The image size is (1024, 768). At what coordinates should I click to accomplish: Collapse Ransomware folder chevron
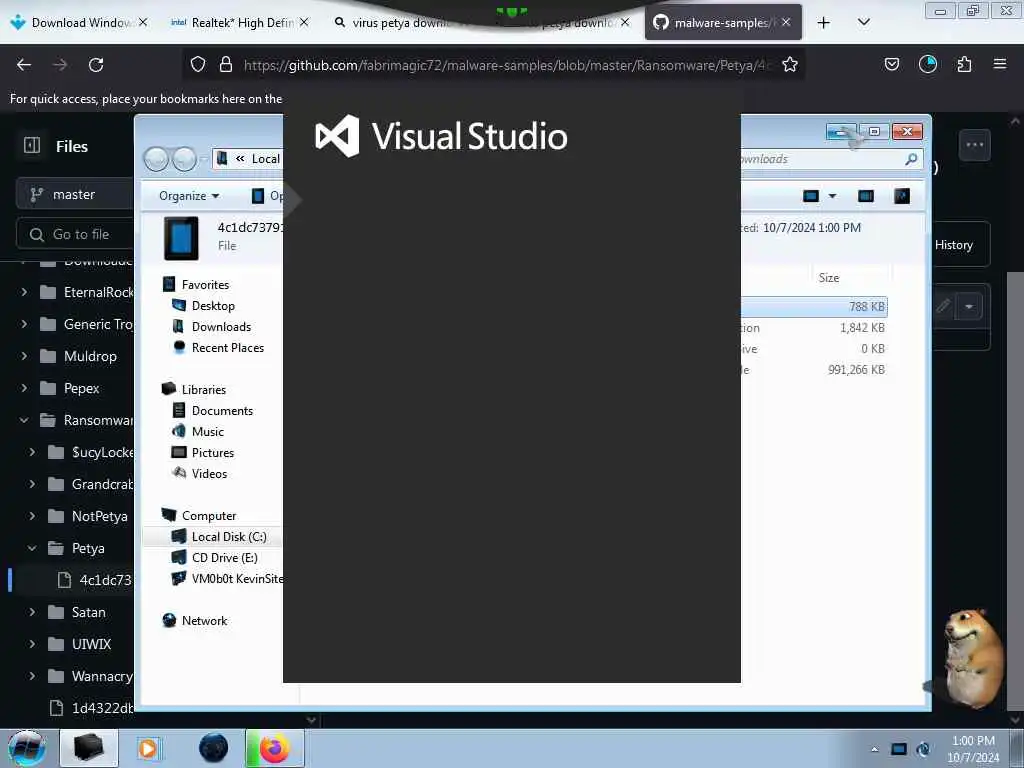pos(24,420)
